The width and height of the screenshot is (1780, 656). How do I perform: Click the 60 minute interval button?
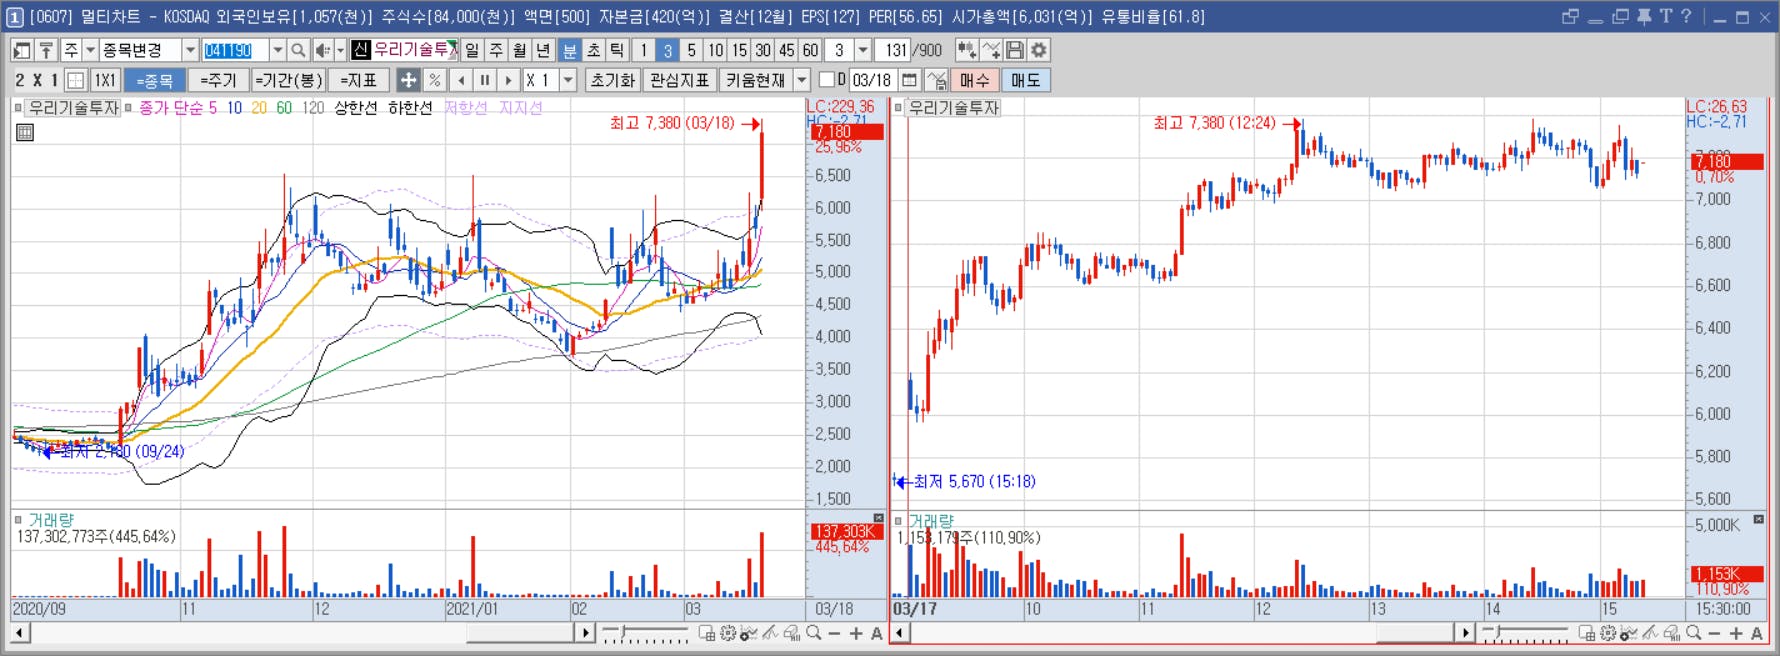click(x=811, y=50)
